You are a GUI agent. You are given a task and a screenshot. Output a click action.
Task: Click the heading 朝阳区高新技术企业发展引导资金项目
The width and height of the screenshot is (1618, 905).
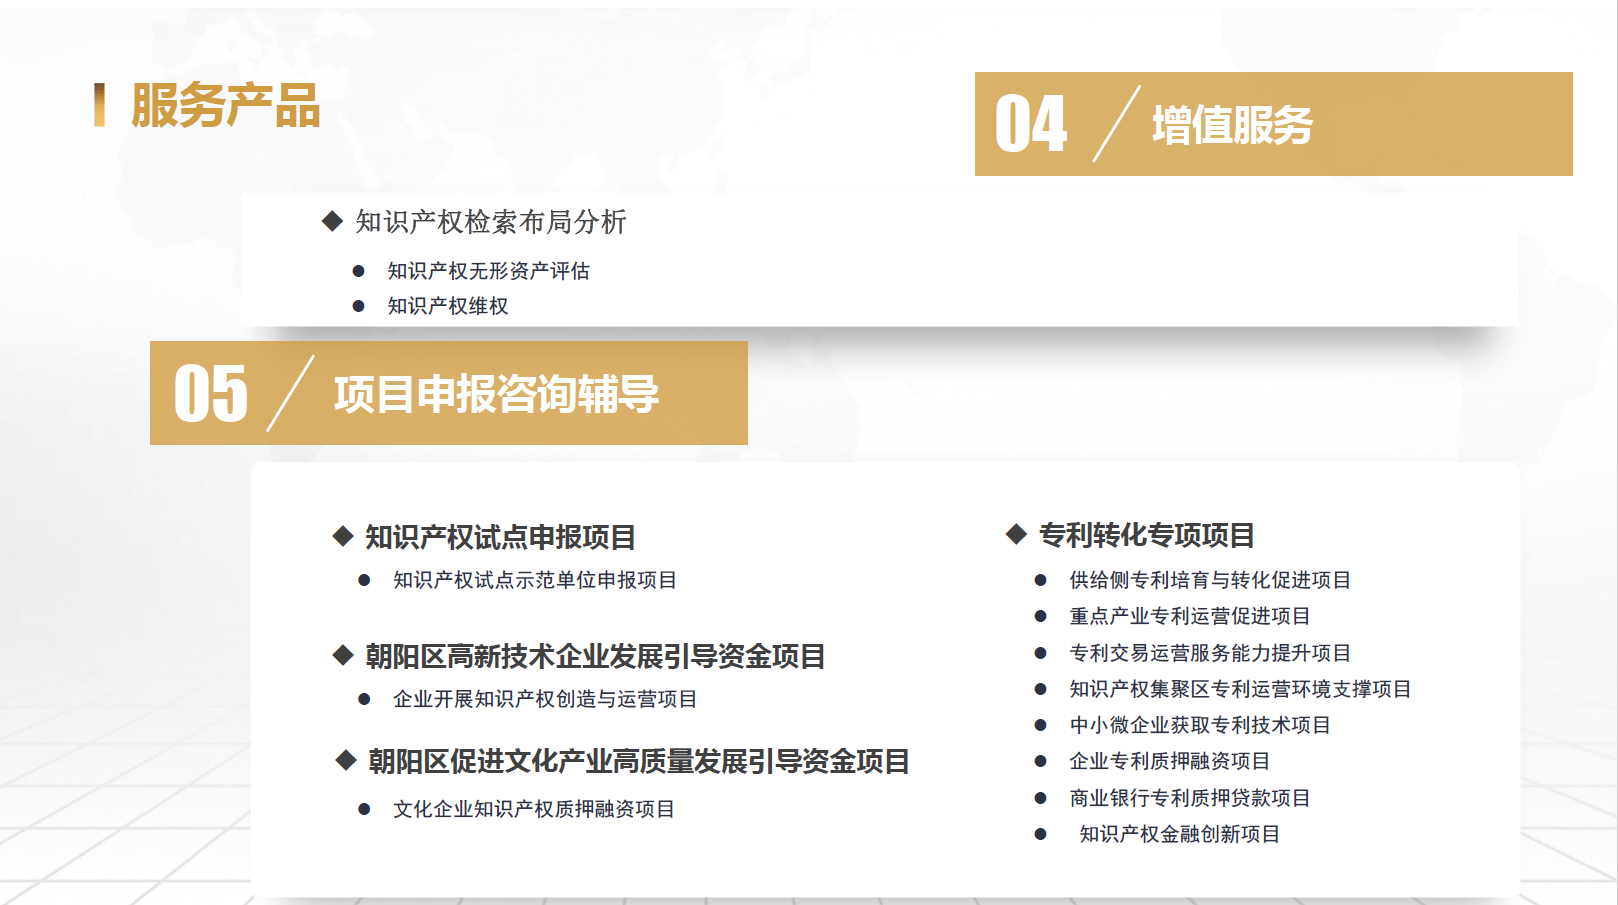click(595, 657)
